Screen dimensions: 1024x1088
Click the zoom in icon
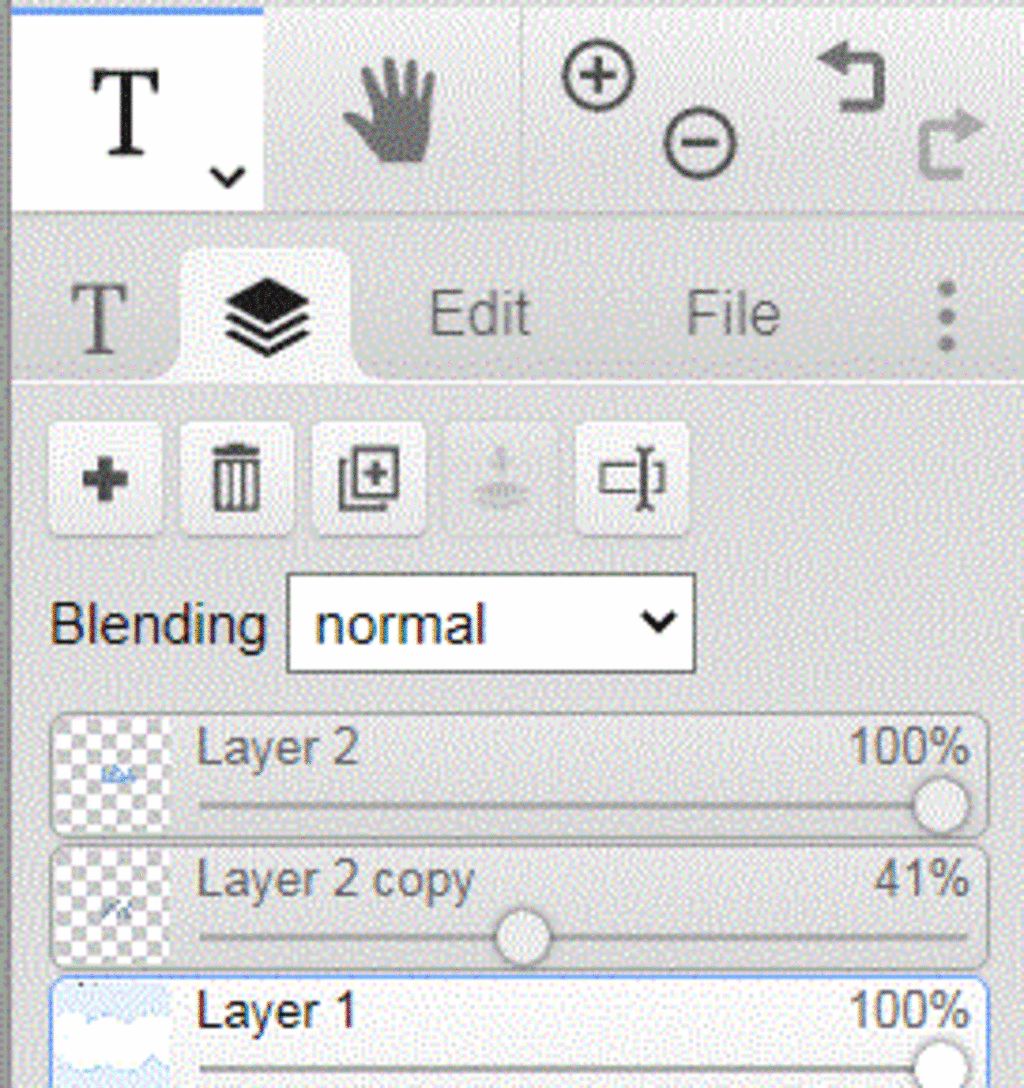599,77
